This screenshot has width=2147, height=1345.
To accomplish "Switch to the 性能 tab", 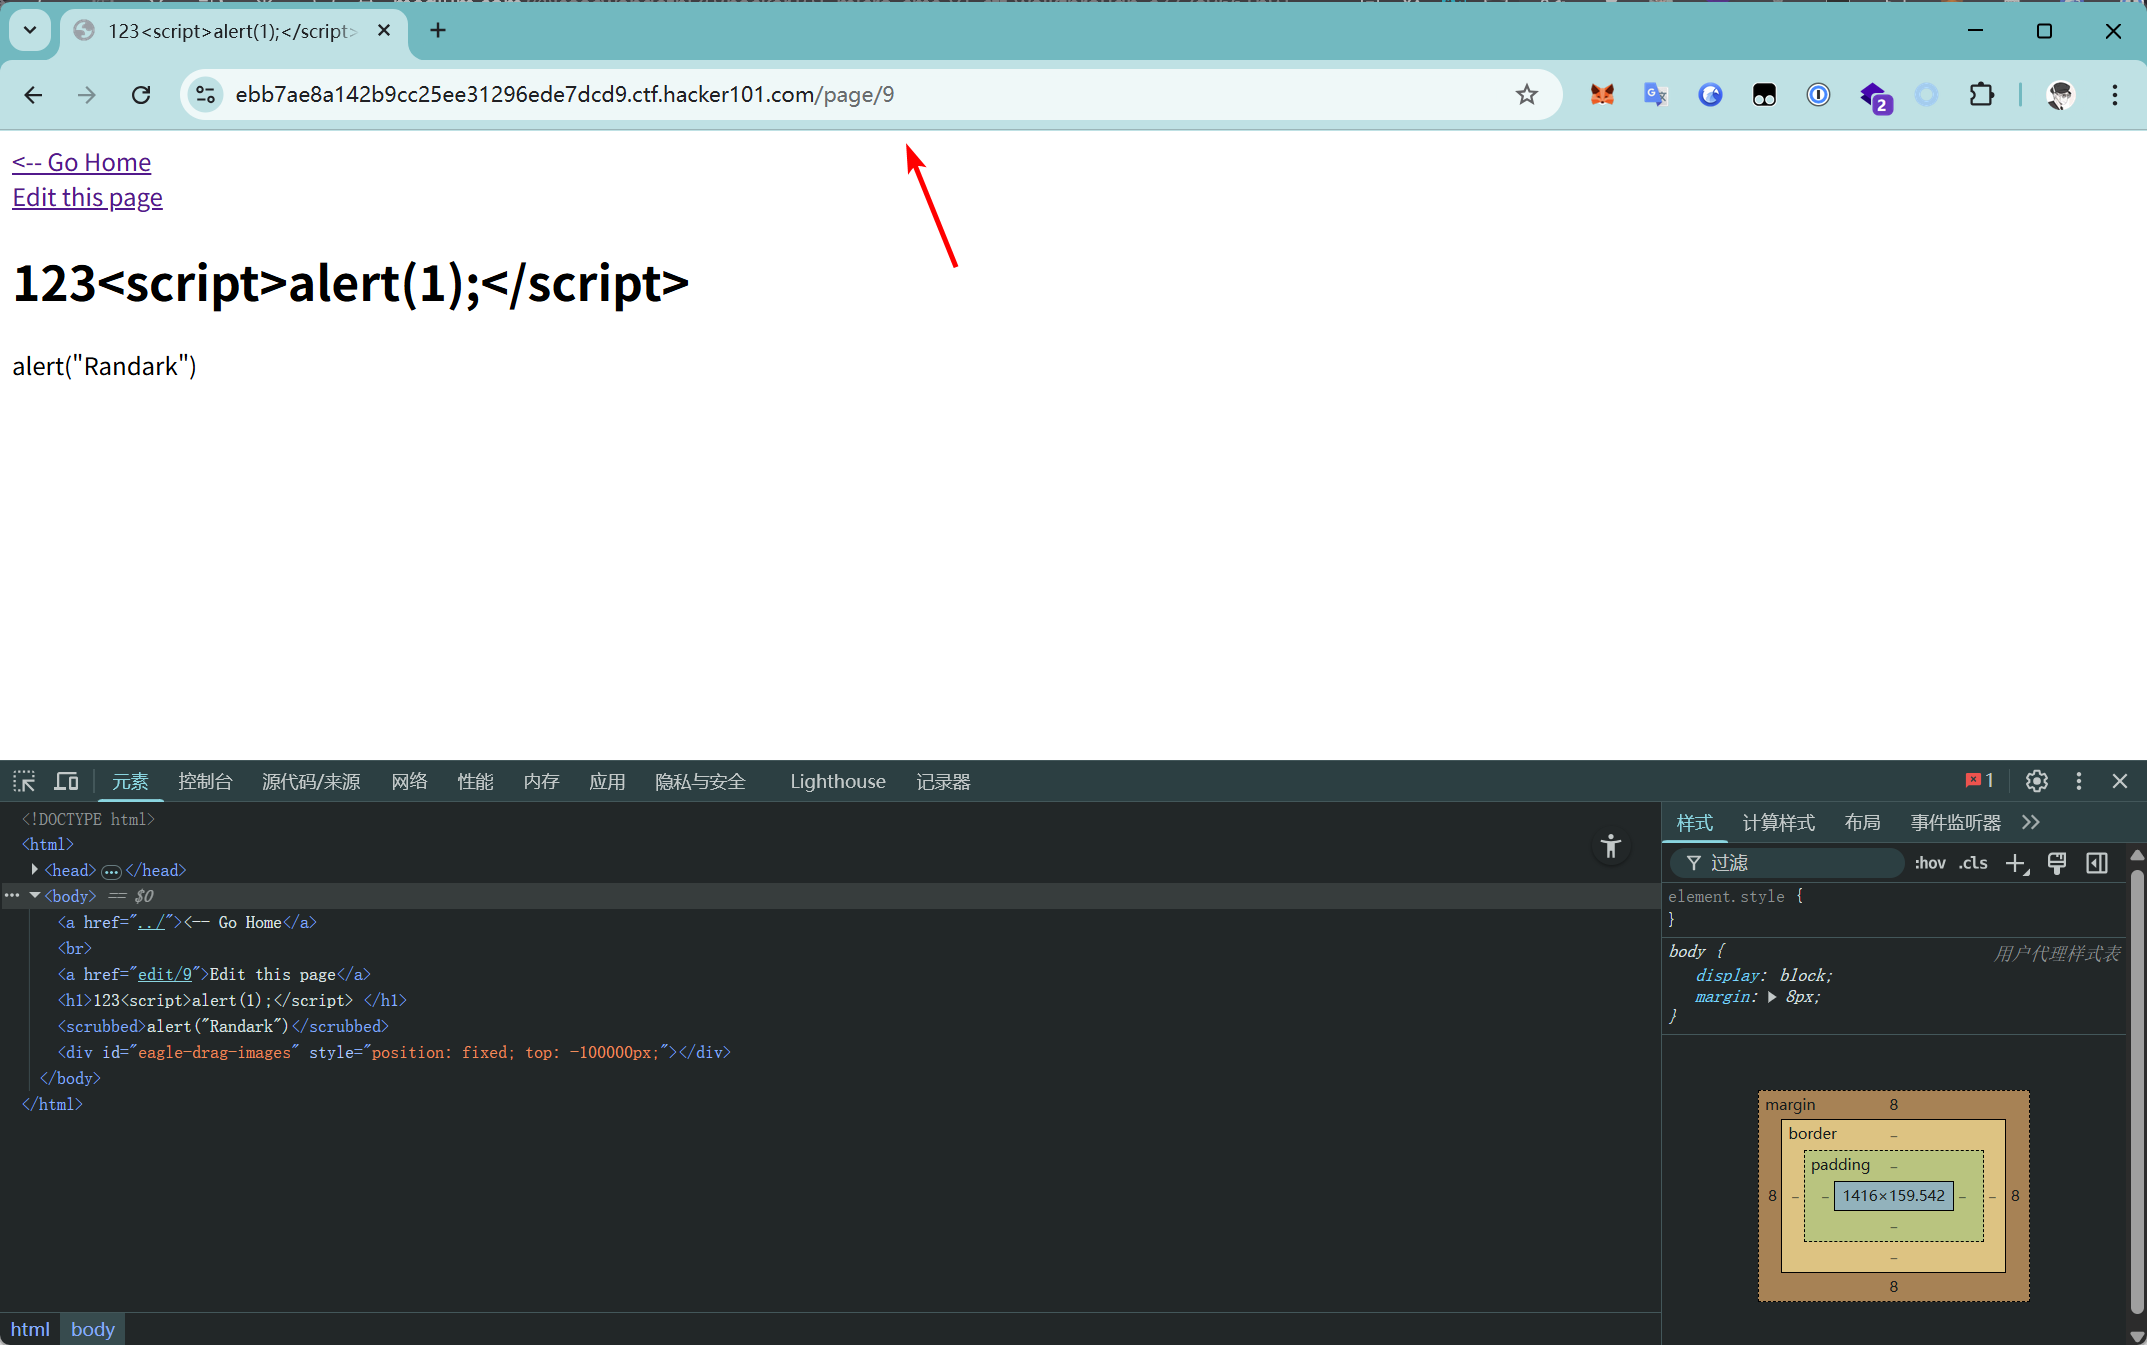I will 475,781.
